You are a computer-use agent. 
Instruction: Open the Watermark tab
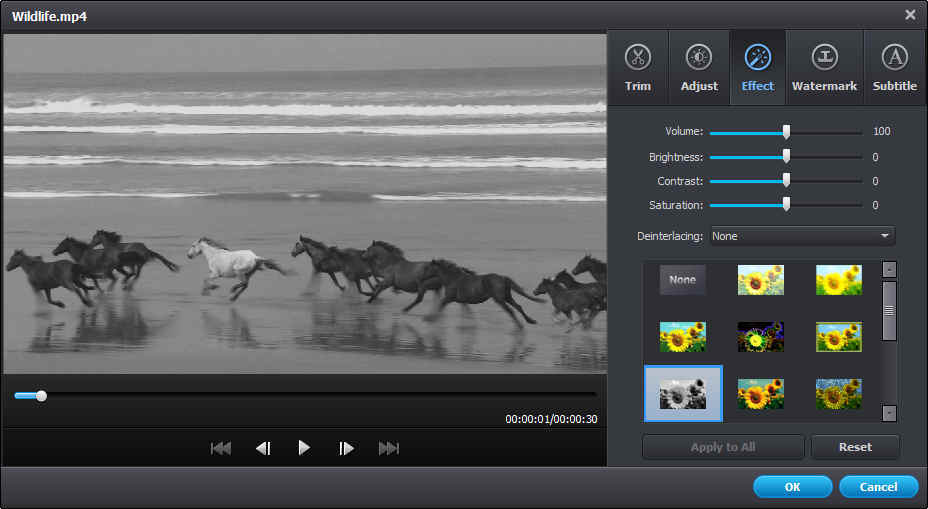pos(824,68)
